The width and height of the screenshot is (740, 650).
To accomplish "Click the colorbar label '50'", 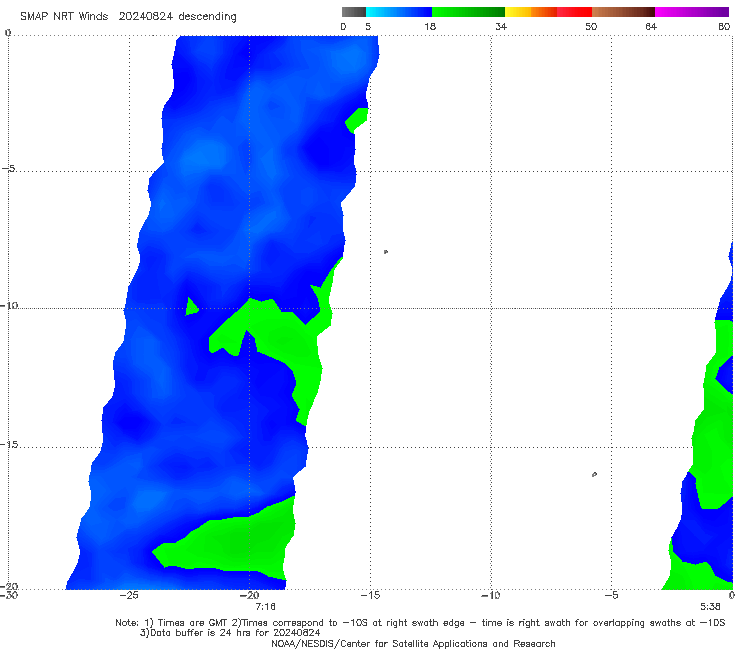I will point(591,26).
